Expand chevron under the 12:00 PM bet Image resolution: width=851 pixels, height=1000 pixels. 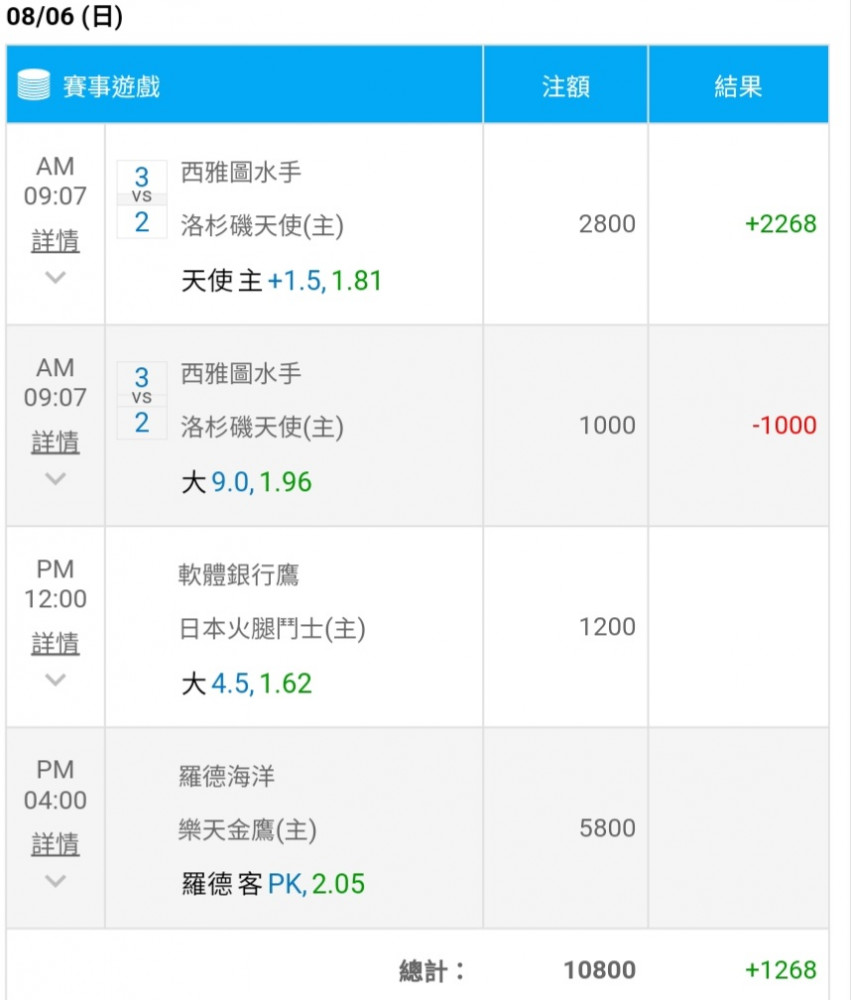click(x=56, y=680)
